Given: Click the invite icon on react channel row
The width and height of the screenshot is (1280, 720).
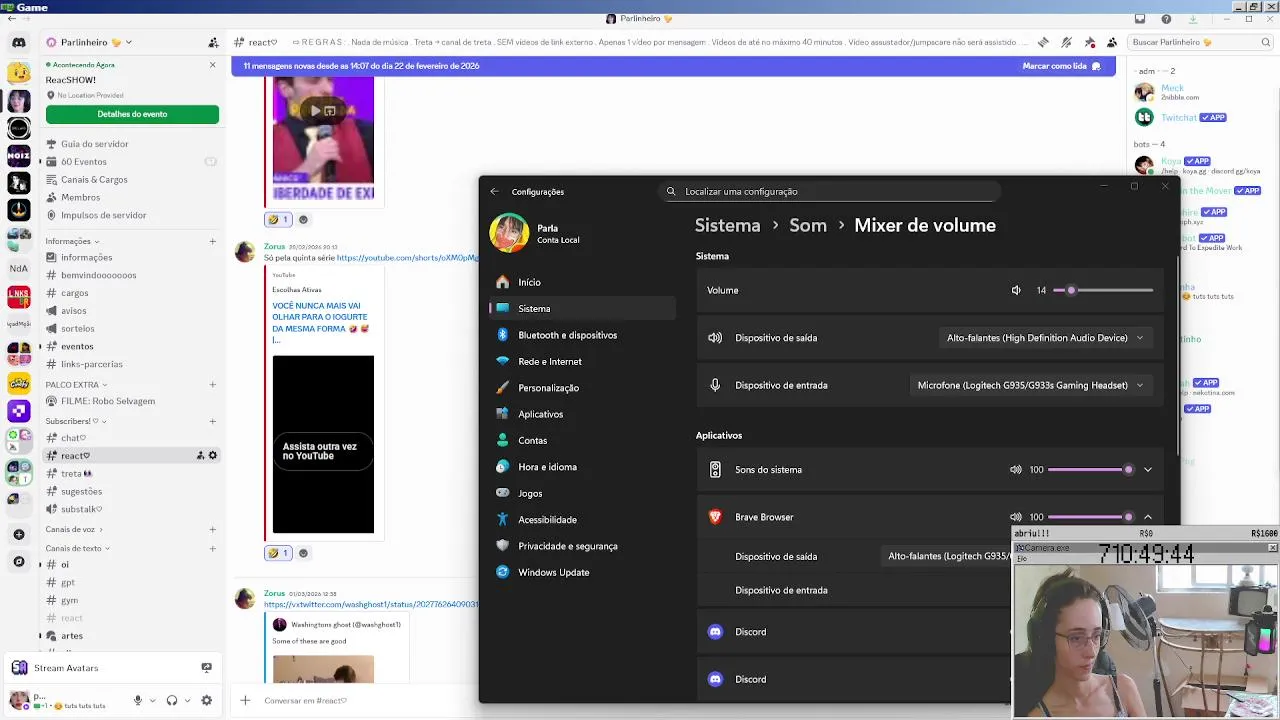Looking at the screenshot, I should [200, 456].
